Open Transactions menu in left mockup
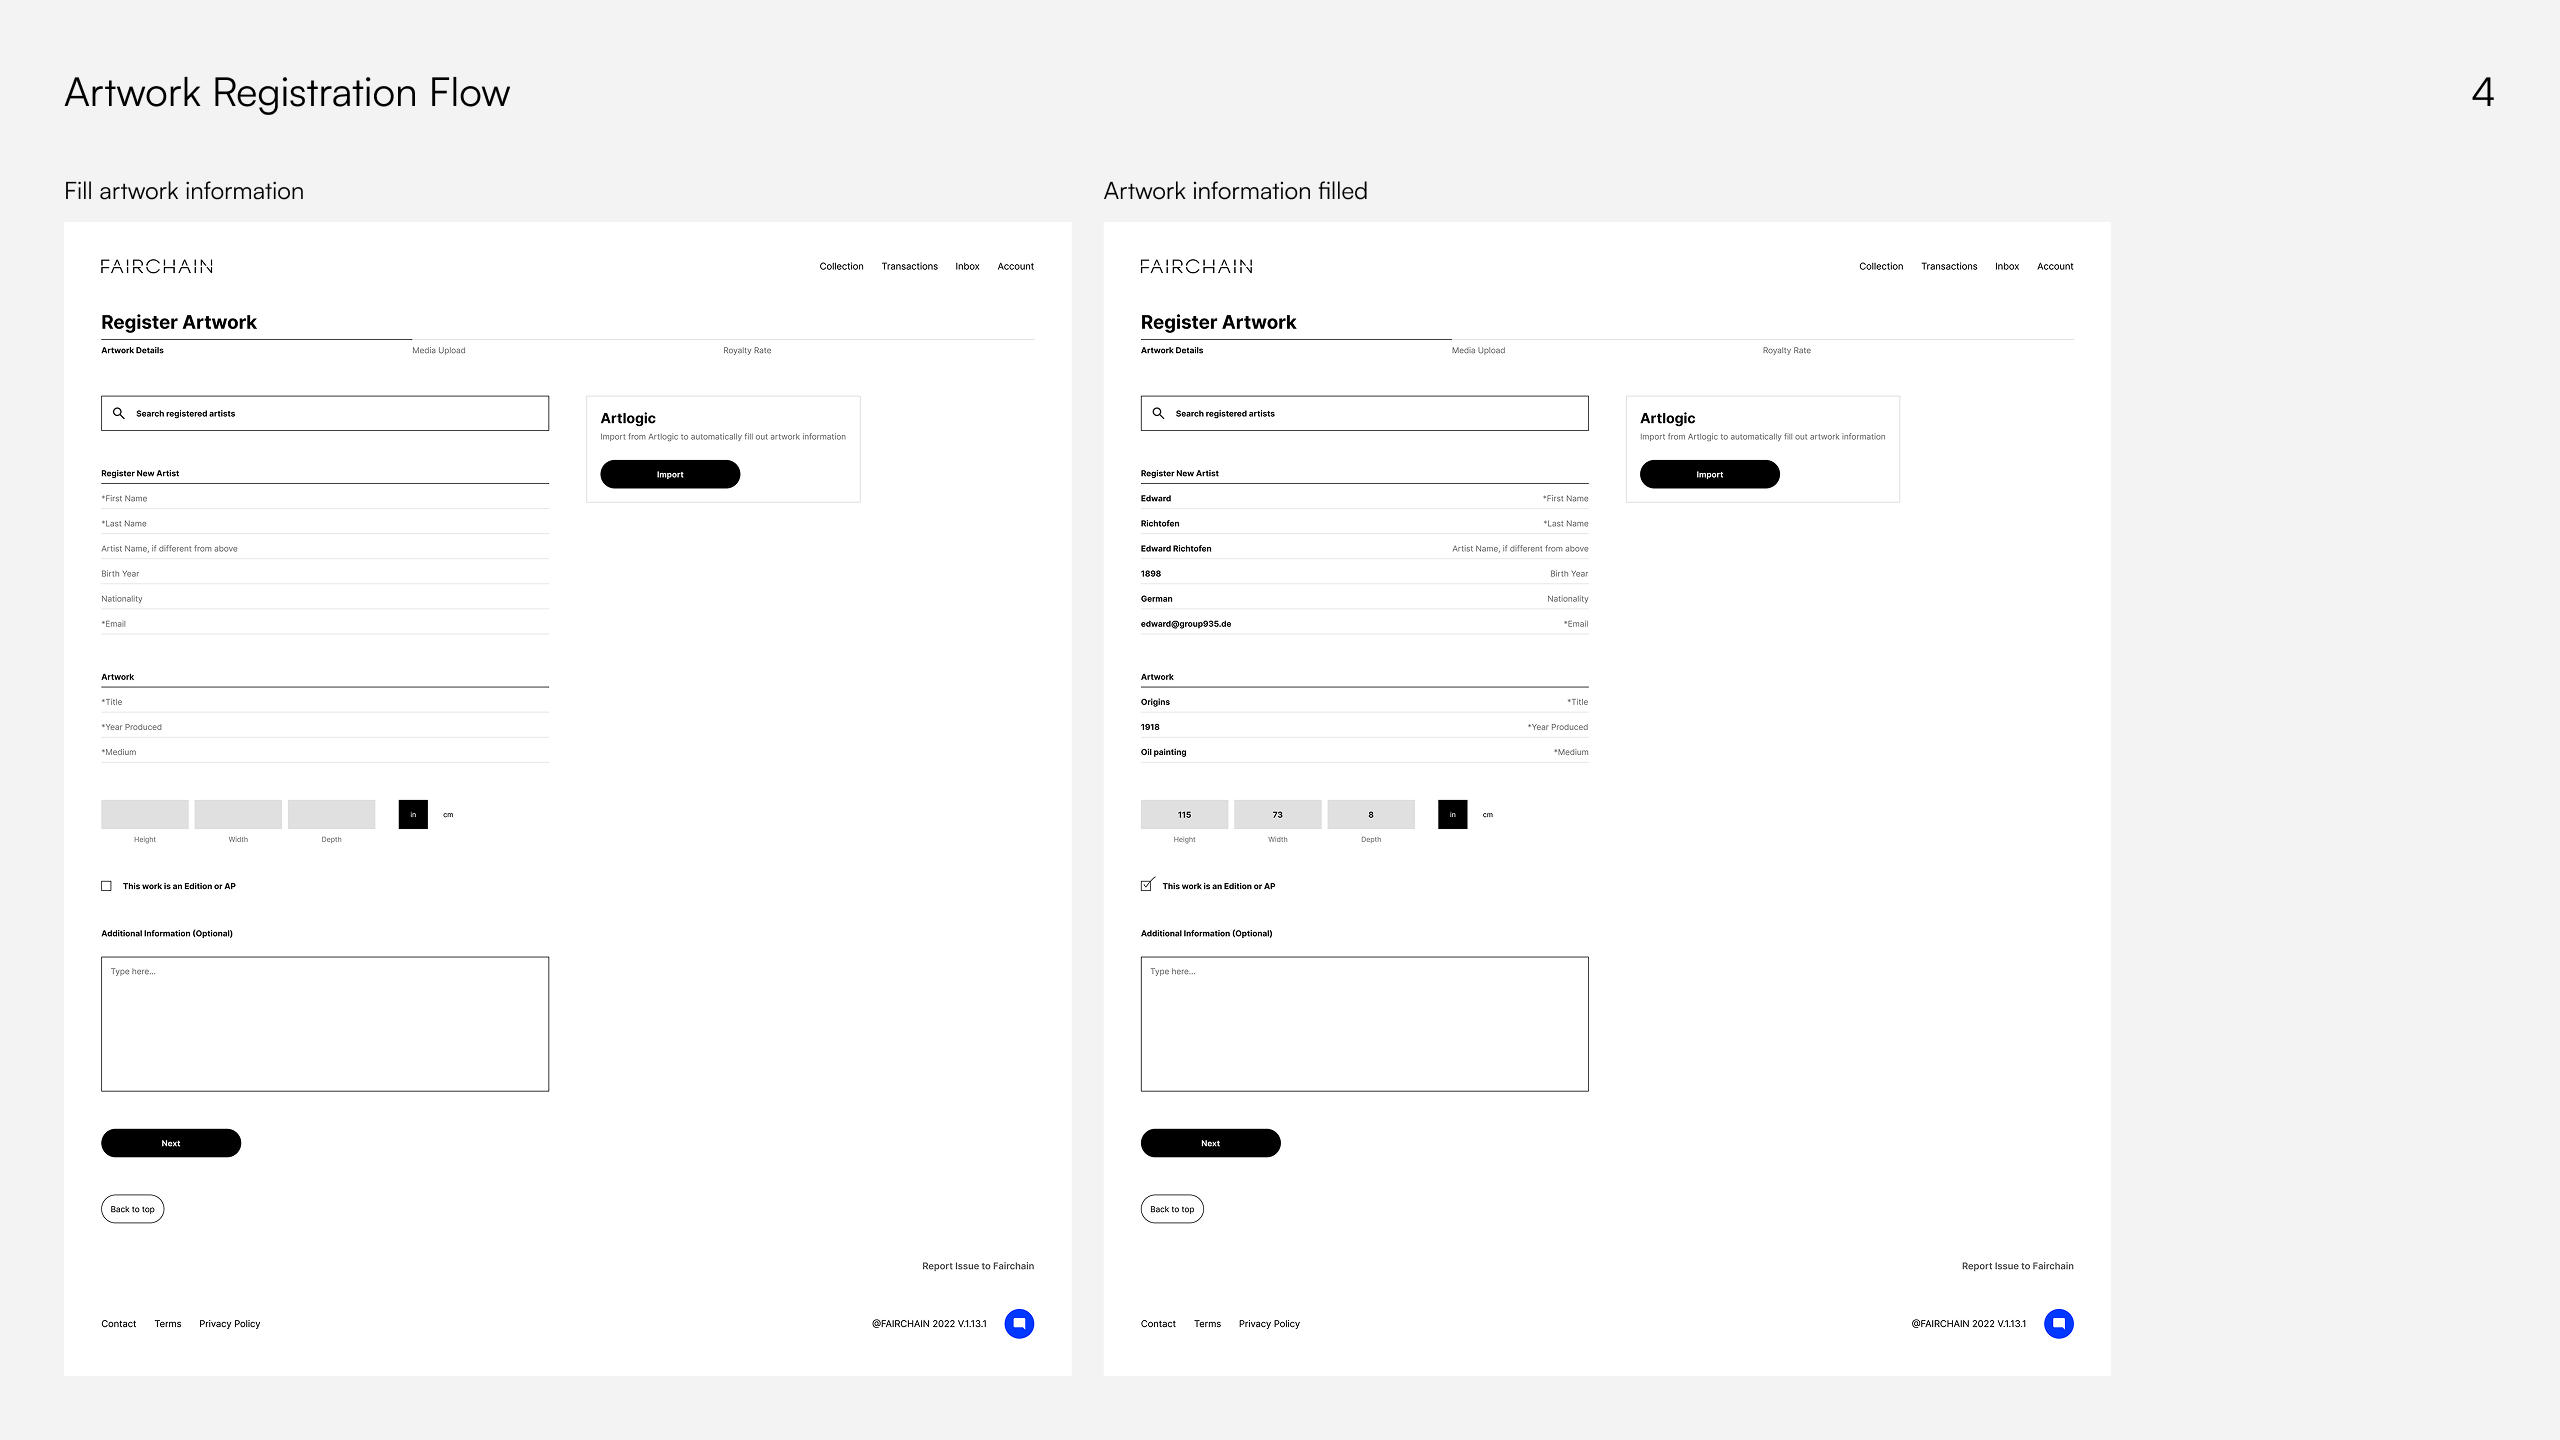This screenshot has width=2560, height=1440. click(x=909, y=266)
